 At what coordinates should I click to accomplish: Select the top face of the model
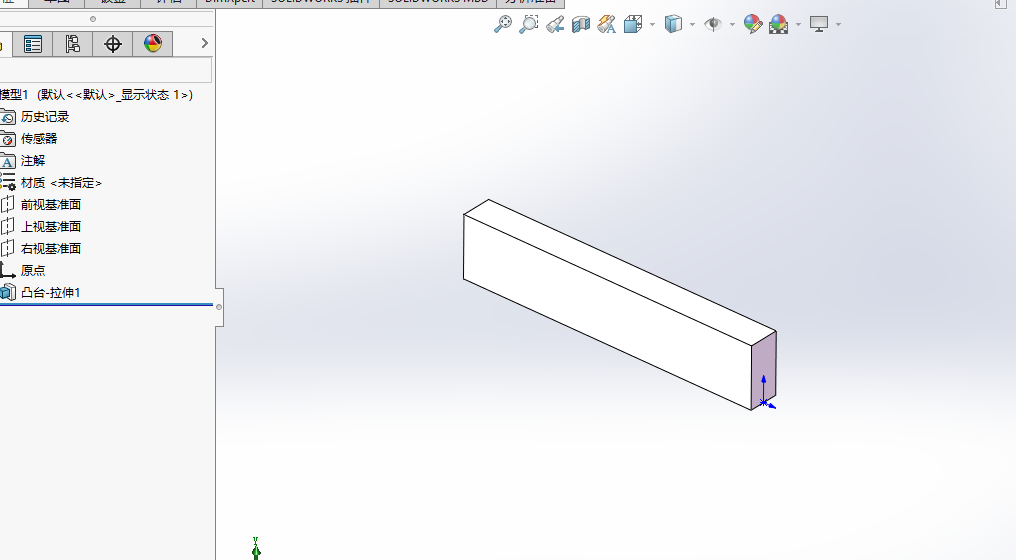coord(619,272)
